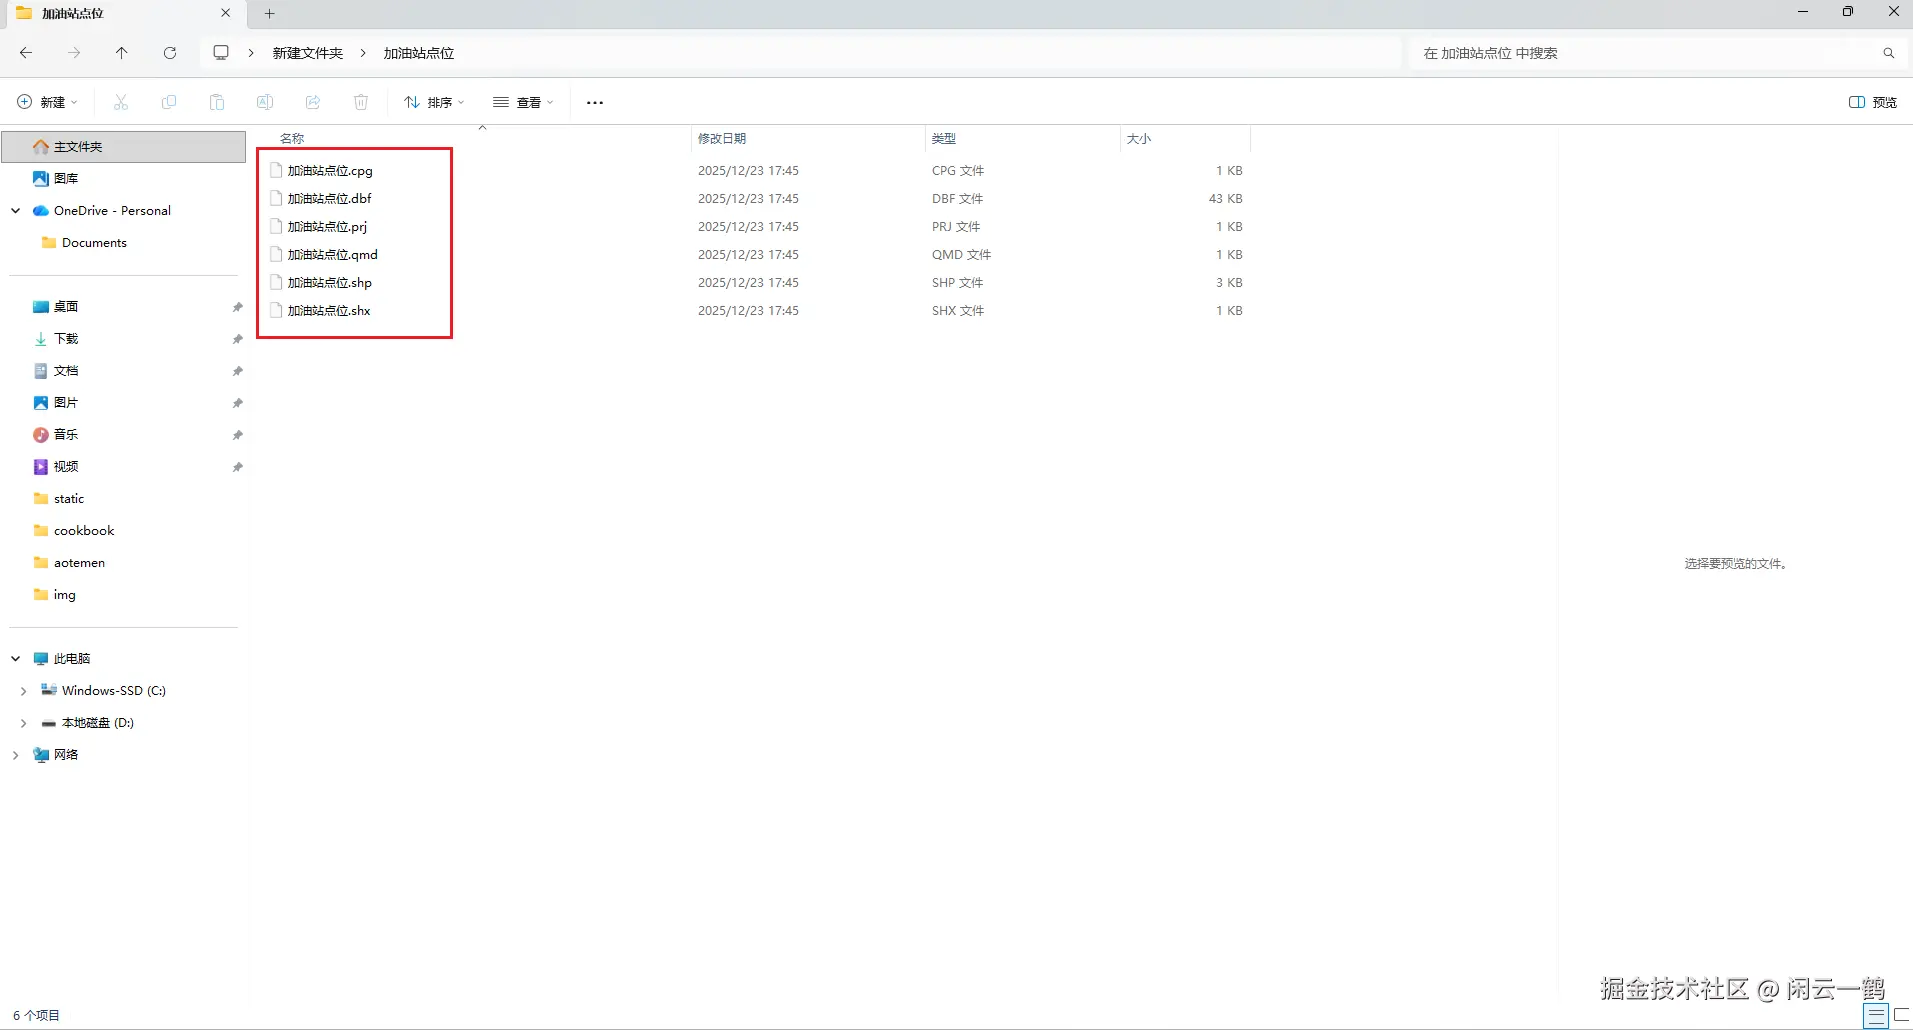Toggle the 预览 preview pane
The height and width of the screenshot is (1030, 1913).
coord(1873,102)
